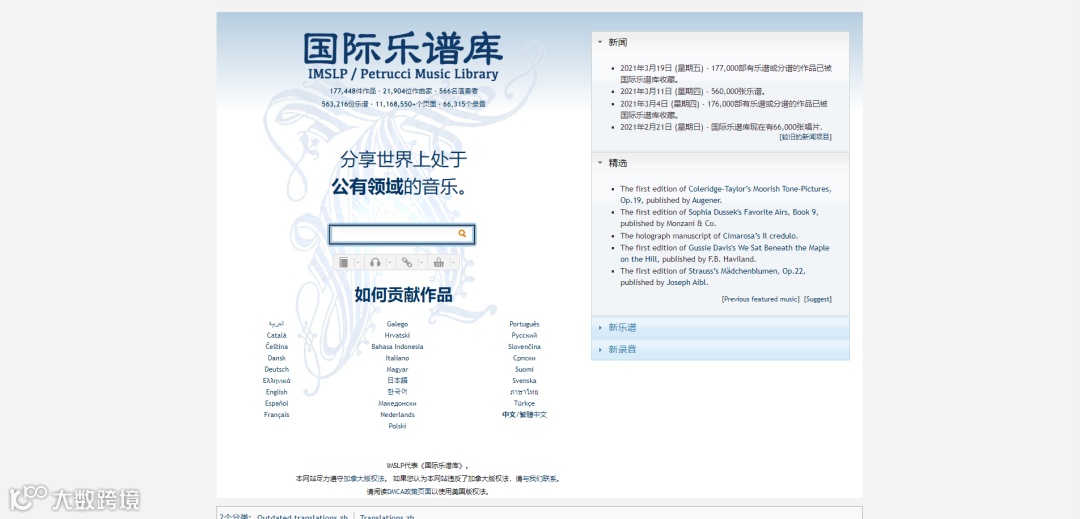The image size is (1080, 519).
Task: Open Sophia Dussek's Favorite Airs link
Action: [754, 212]
